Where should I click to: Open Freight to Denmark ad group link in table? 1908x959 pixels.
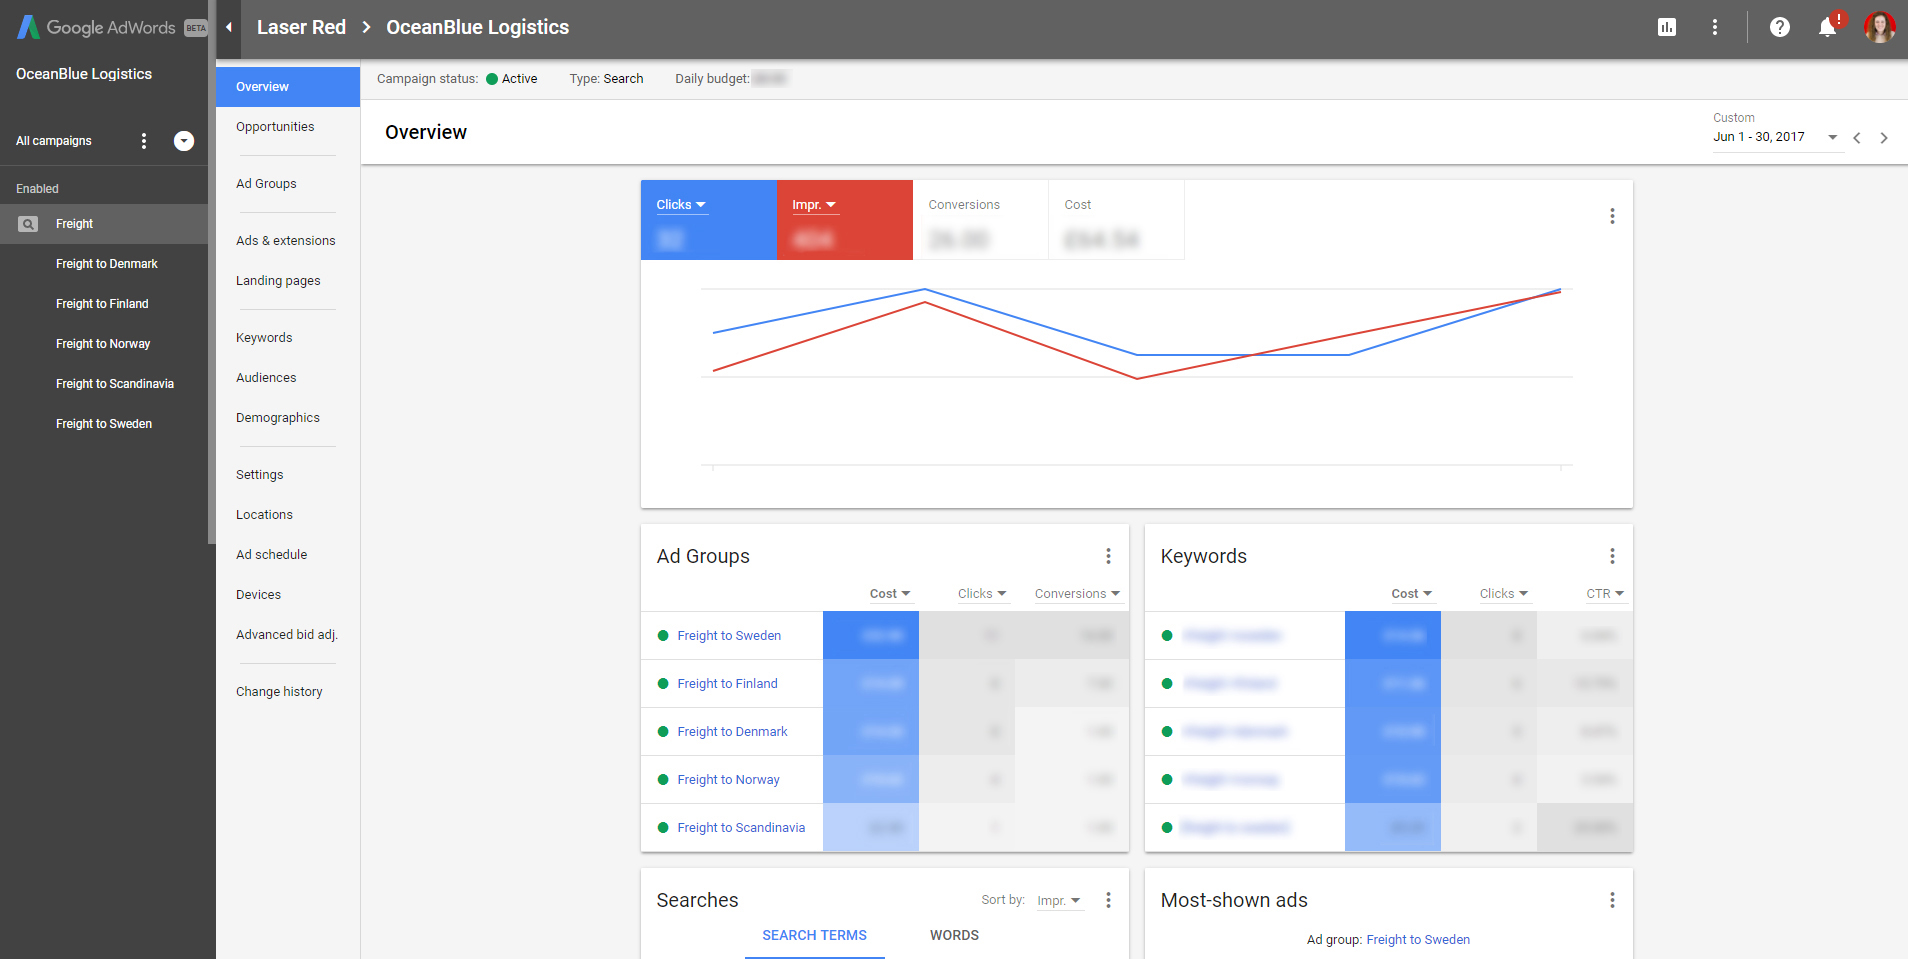(732, 732)
